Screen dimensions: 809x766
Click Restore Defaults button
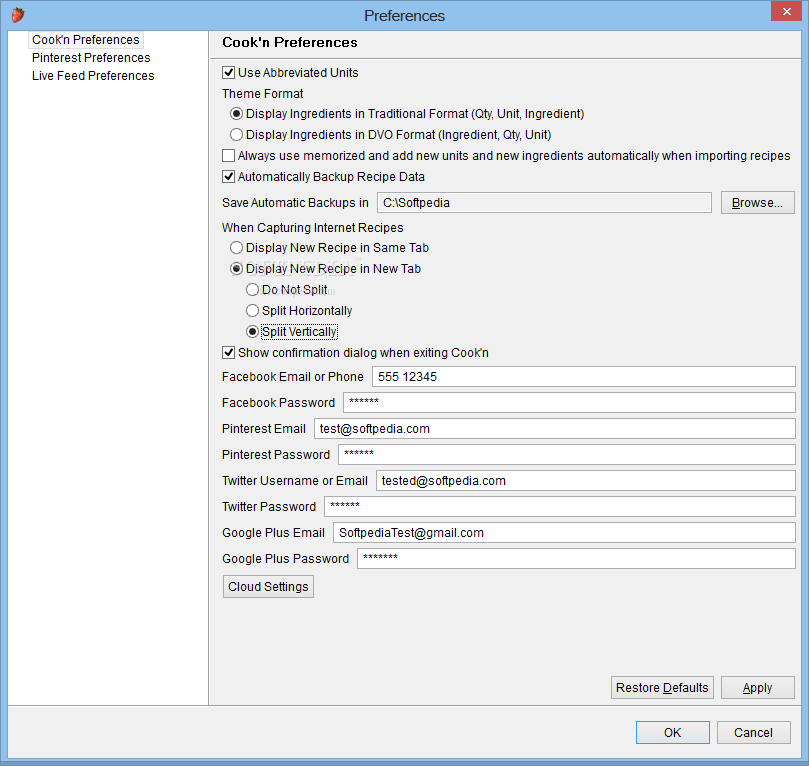(662, 688)
